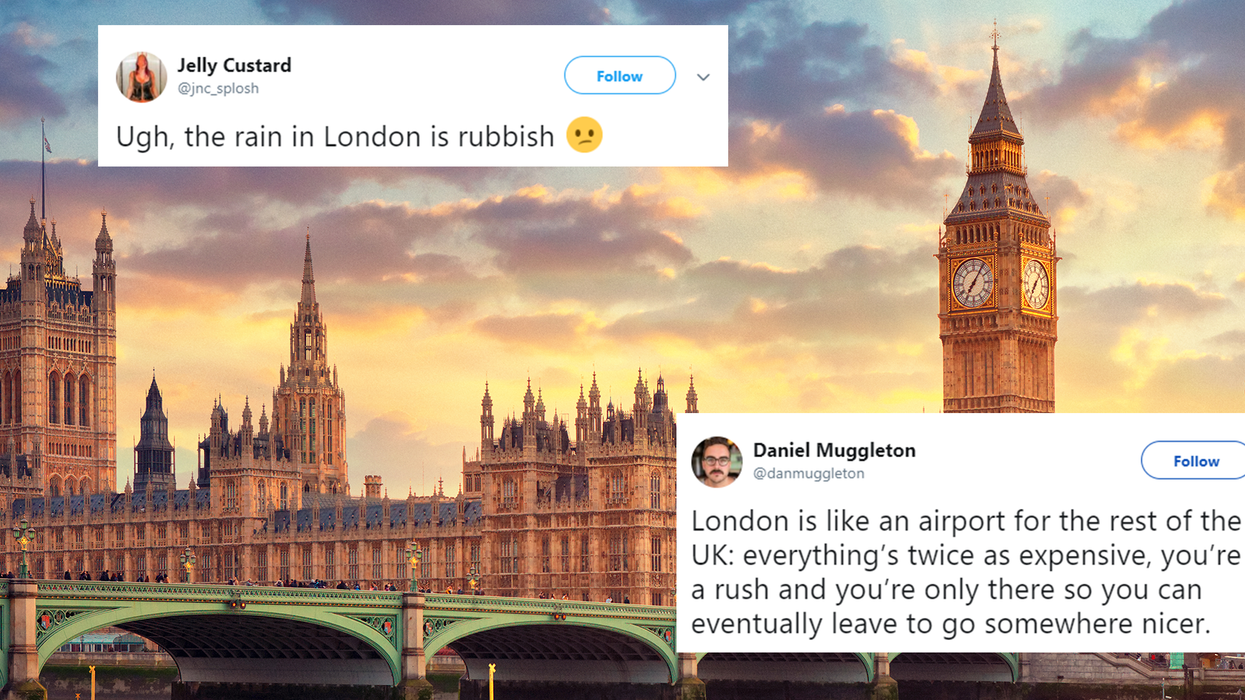Click the Daniel Muggleton display name

[x=834, y=450]
